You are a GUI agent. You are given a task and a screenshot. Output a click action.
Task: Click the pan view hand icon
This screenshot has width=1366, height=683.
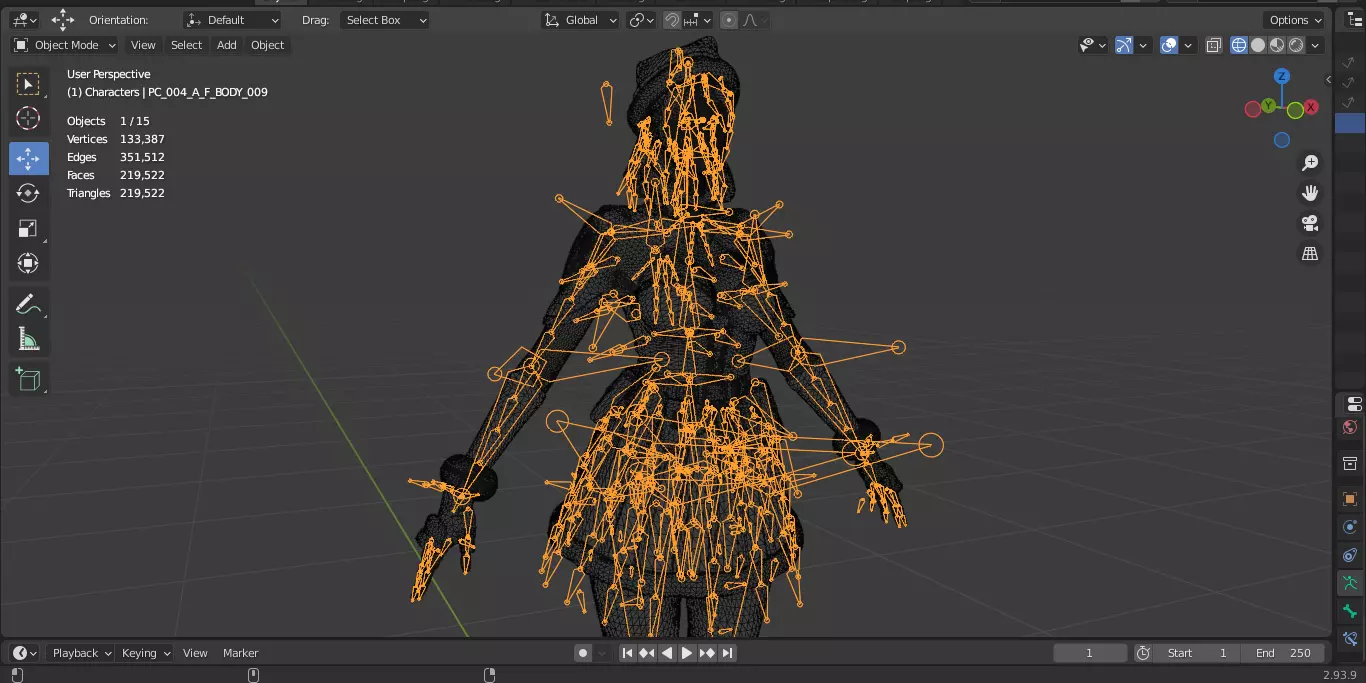click(x=1310, y=193)
